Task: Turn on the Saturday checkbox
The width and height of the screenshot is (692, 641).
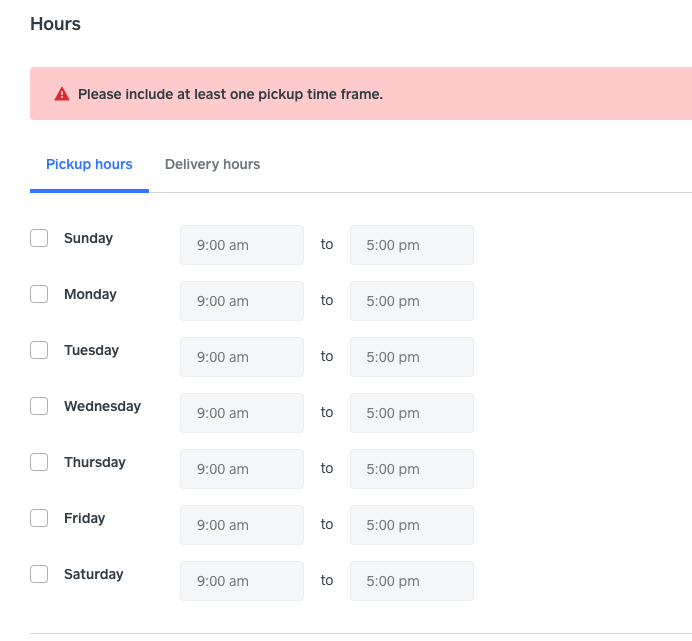Action: (x=39, y=574)
